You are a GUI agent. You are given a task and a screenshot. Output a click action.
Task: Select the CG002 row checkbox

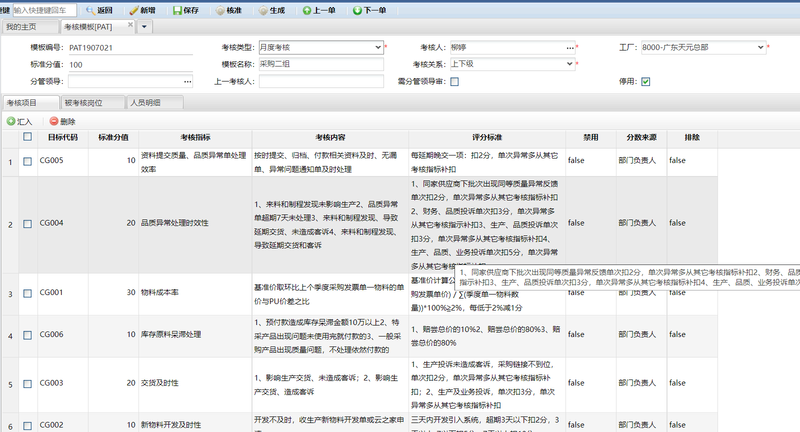point(28,425)
